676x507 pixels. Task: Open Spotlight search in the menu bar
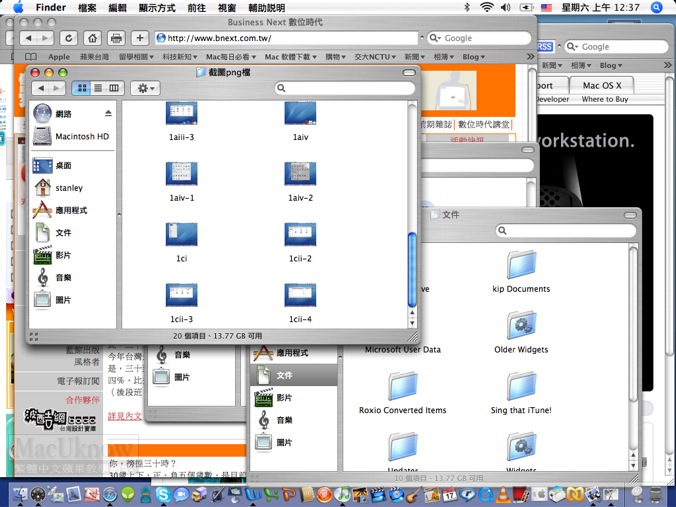pyautogui.click(x=656, y=7)
